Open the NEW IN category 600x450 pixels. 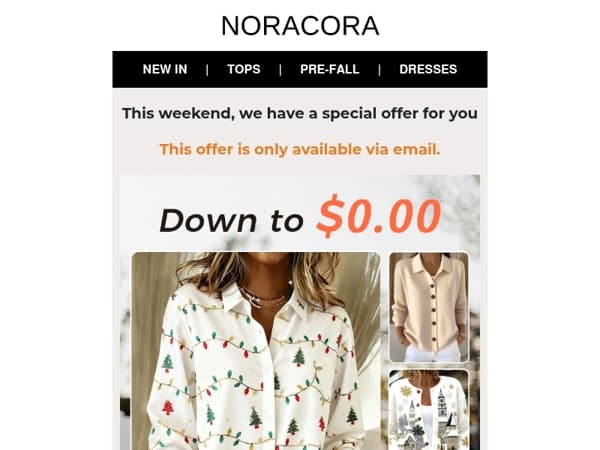(165, 69)
